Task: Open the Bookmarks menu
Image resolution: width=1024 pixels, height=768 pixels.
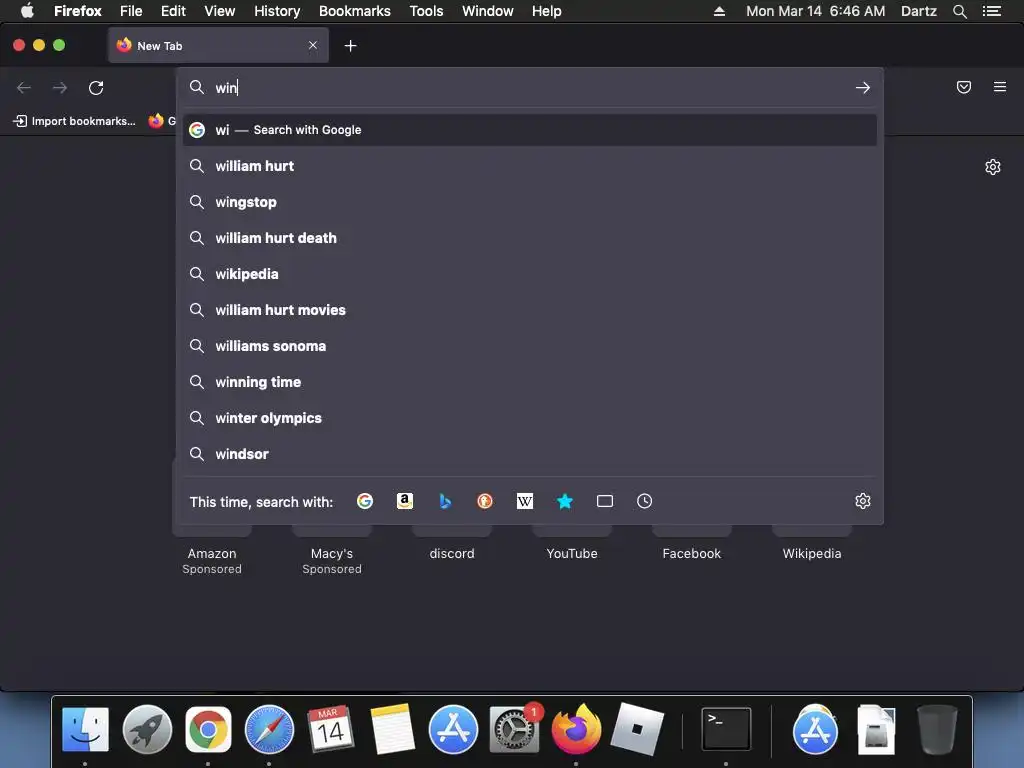Action: click(355, 11)
